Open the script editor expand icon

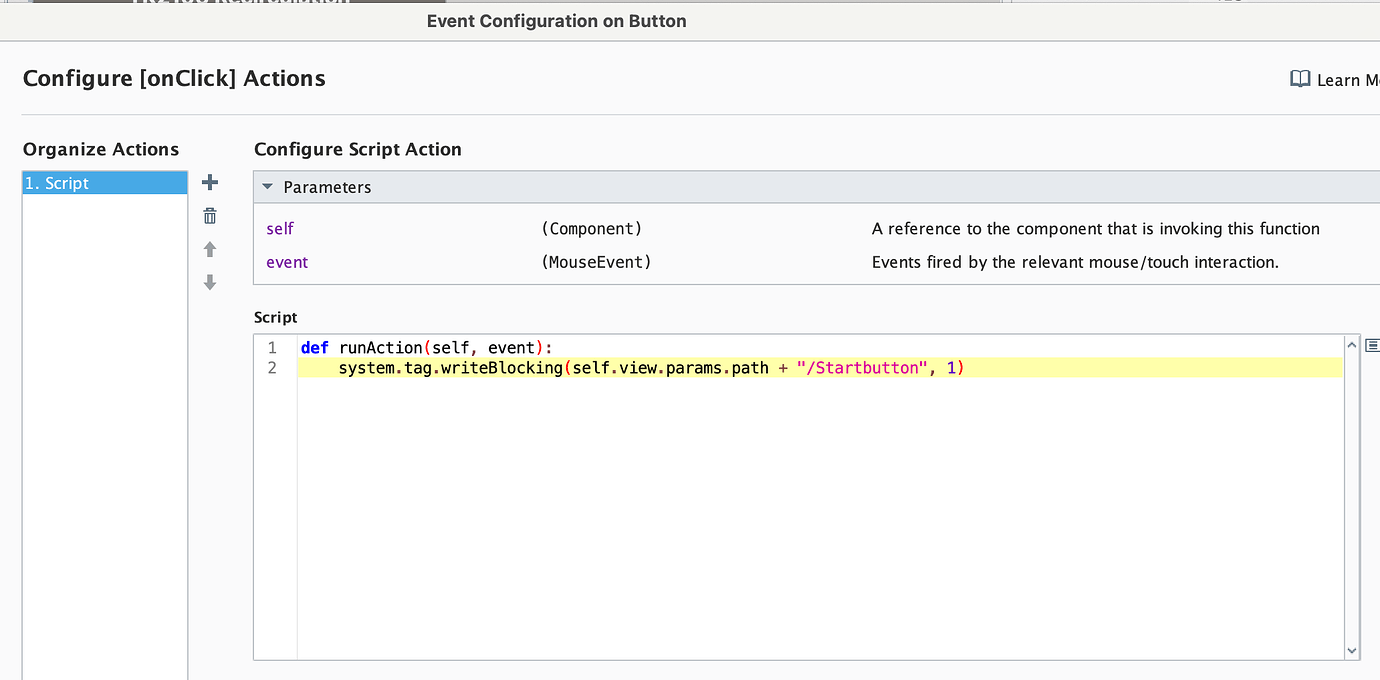pos(1371,344)
